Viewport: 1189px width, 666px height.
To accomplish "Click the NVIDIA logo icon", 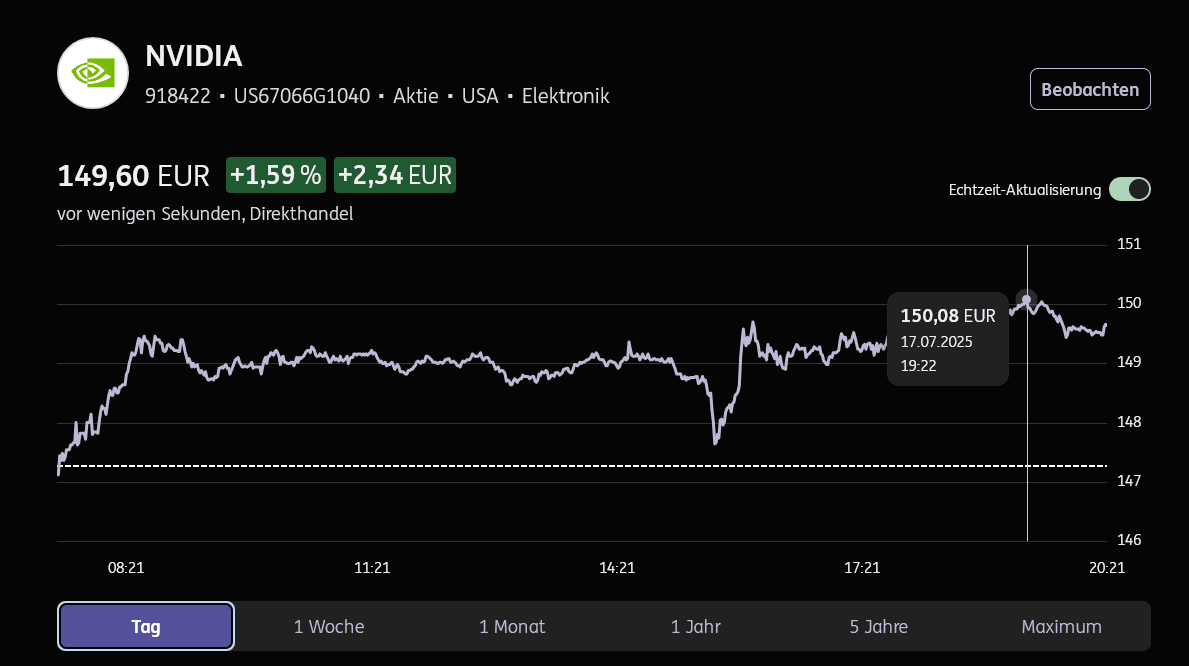I will click(x=93, y=74).
